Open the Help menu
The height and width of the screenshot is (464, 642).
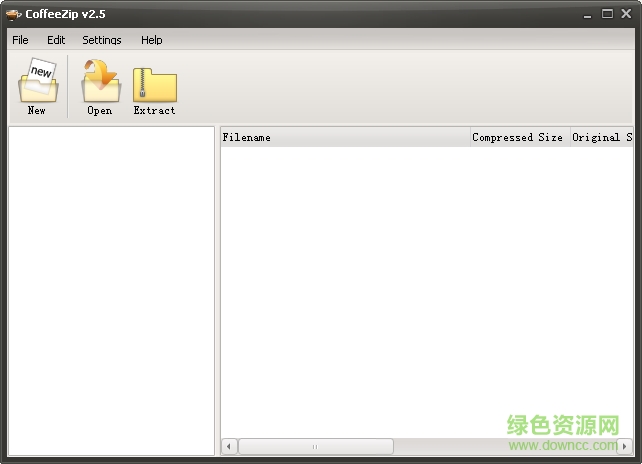point(151,40)
